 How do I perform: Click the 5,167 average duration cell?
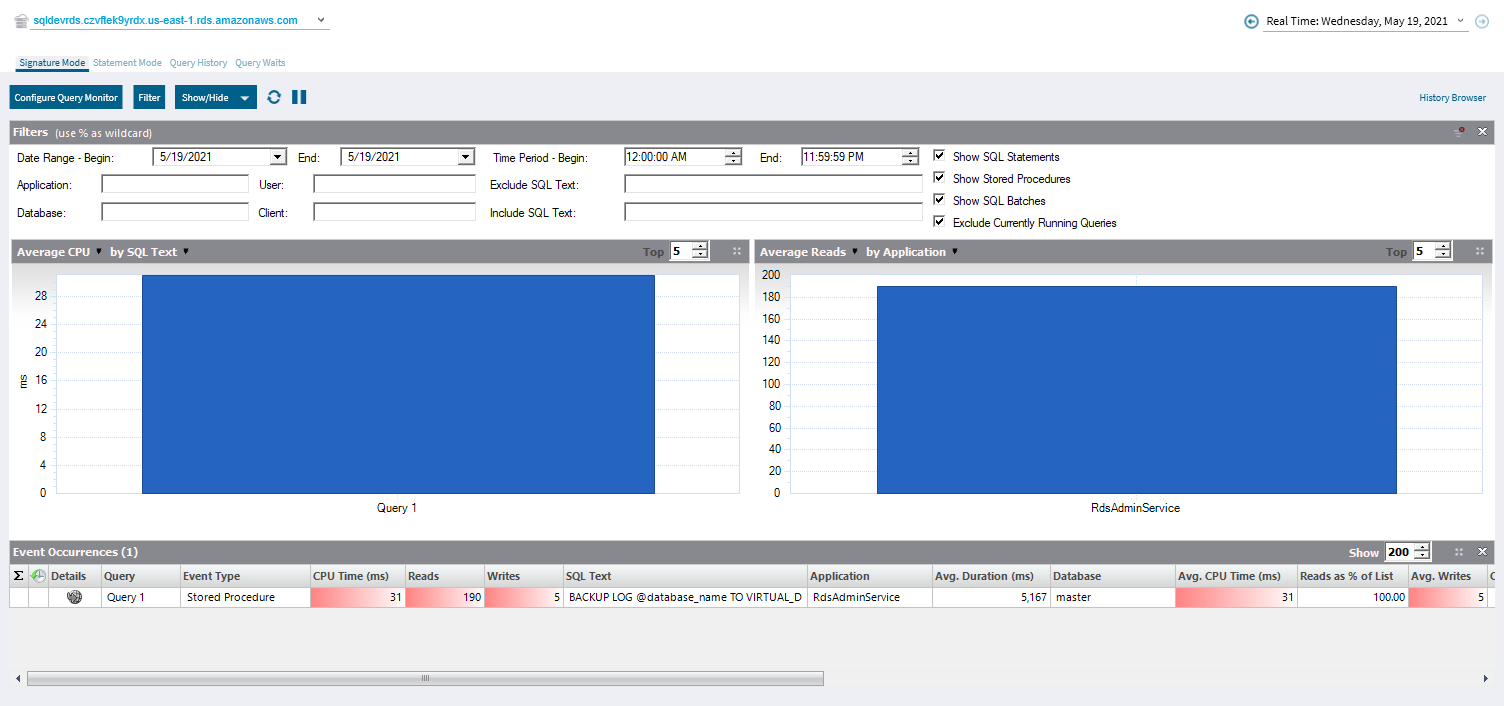point(991,597)
